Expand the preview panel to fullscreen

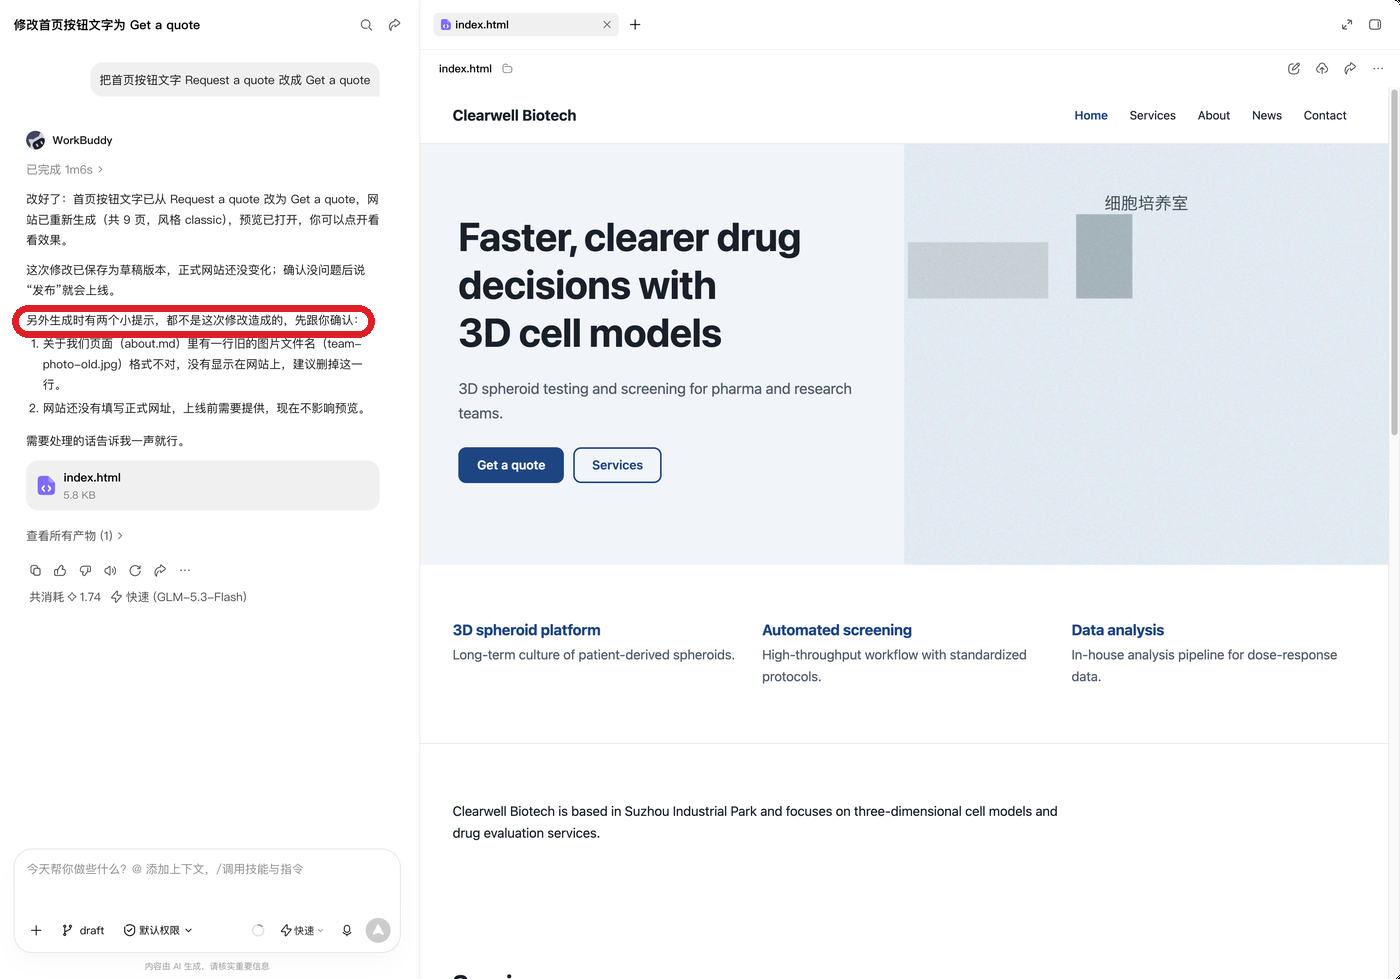coord(1347,24)
